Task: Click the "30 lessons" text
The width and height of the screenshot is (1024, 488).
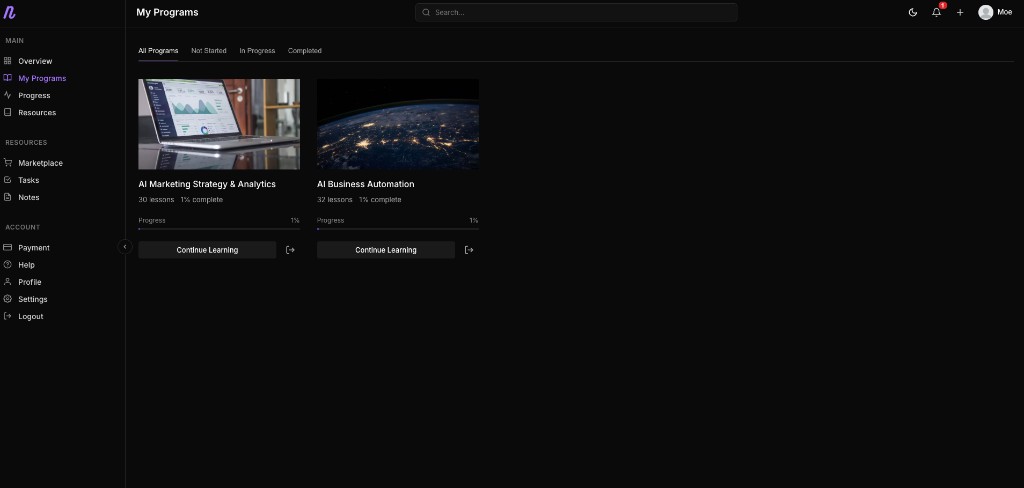Action: click(156, 200)
